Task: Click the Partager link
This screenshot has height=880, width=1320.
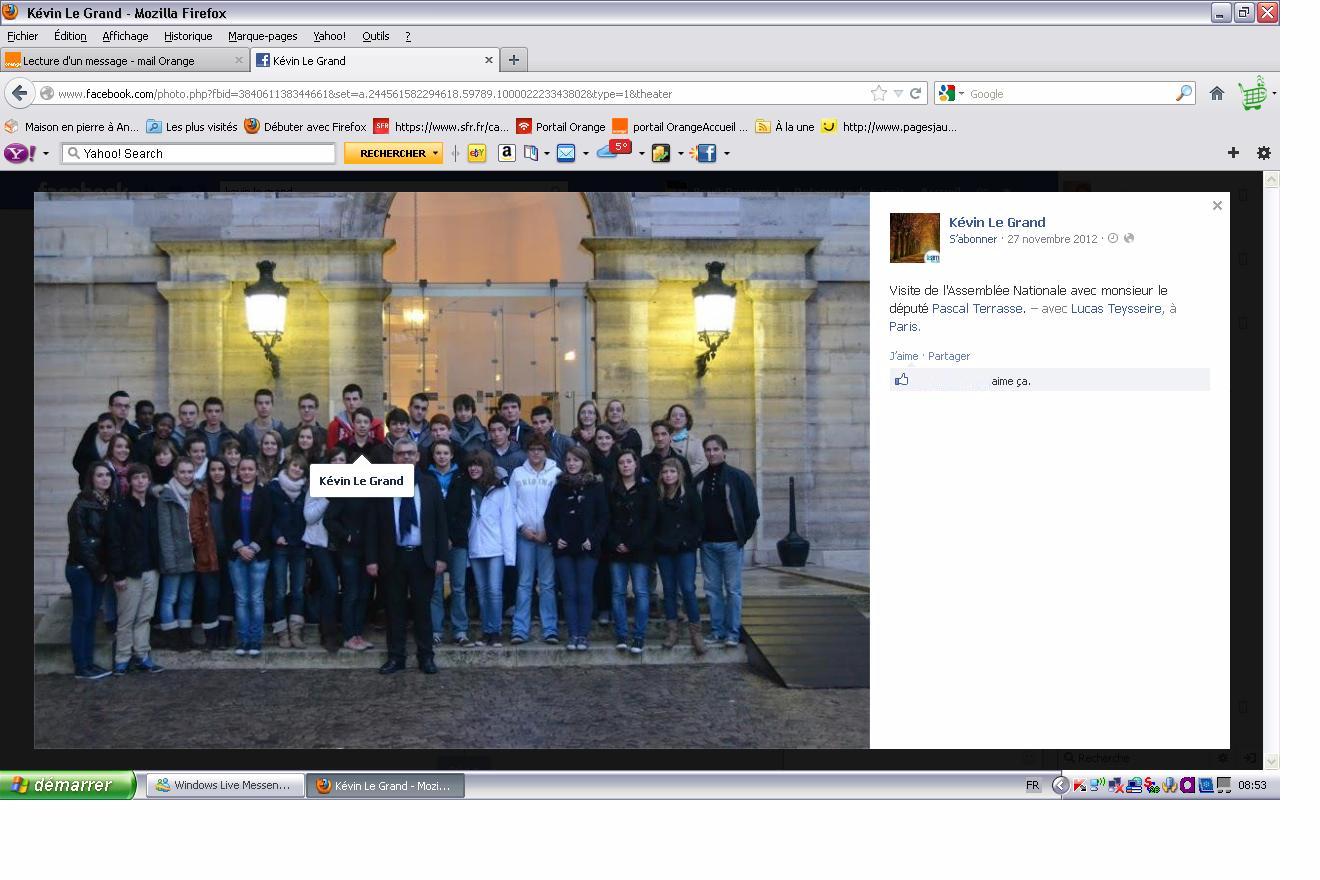Action: 949,356
